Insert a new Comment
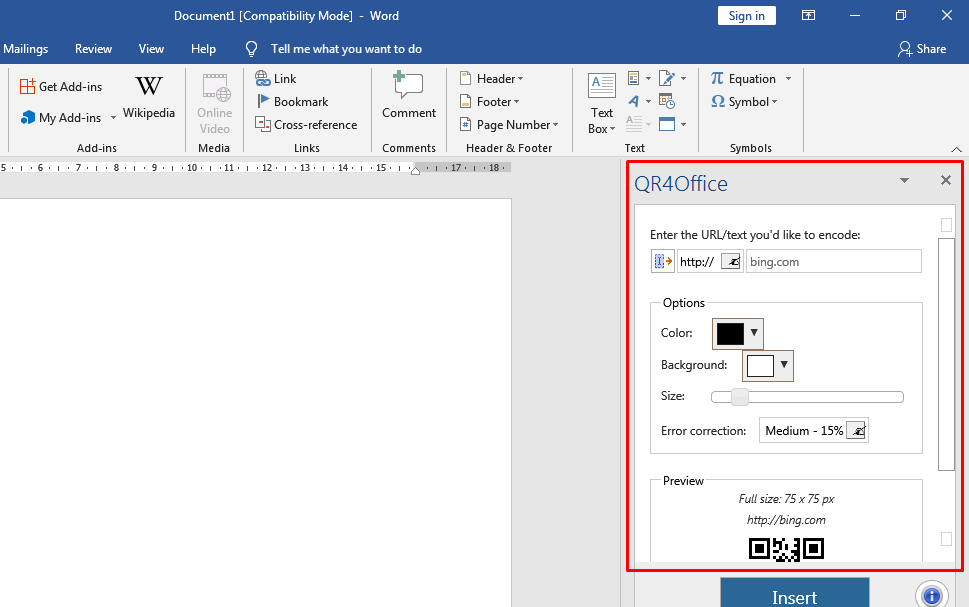Viewport: 969px width, 607px height. 408,95
